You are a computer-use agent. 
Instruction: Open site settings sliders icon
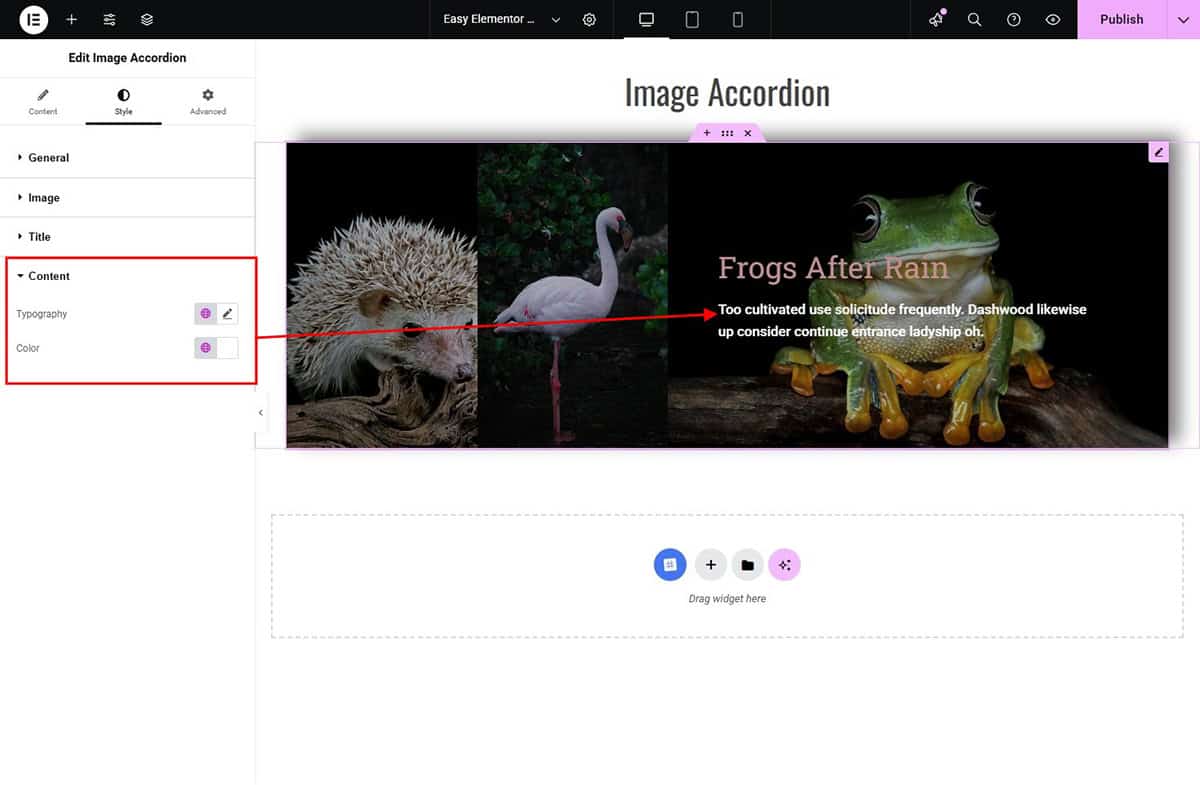110,19
